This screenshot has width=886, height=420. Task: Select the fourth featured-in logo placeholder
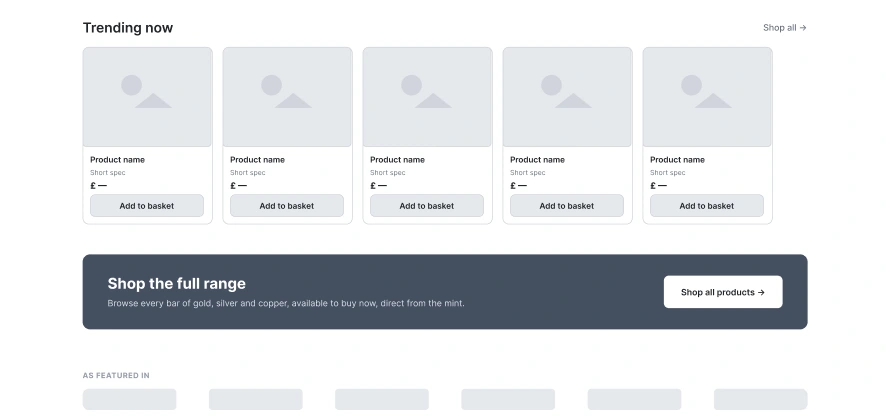508,399
